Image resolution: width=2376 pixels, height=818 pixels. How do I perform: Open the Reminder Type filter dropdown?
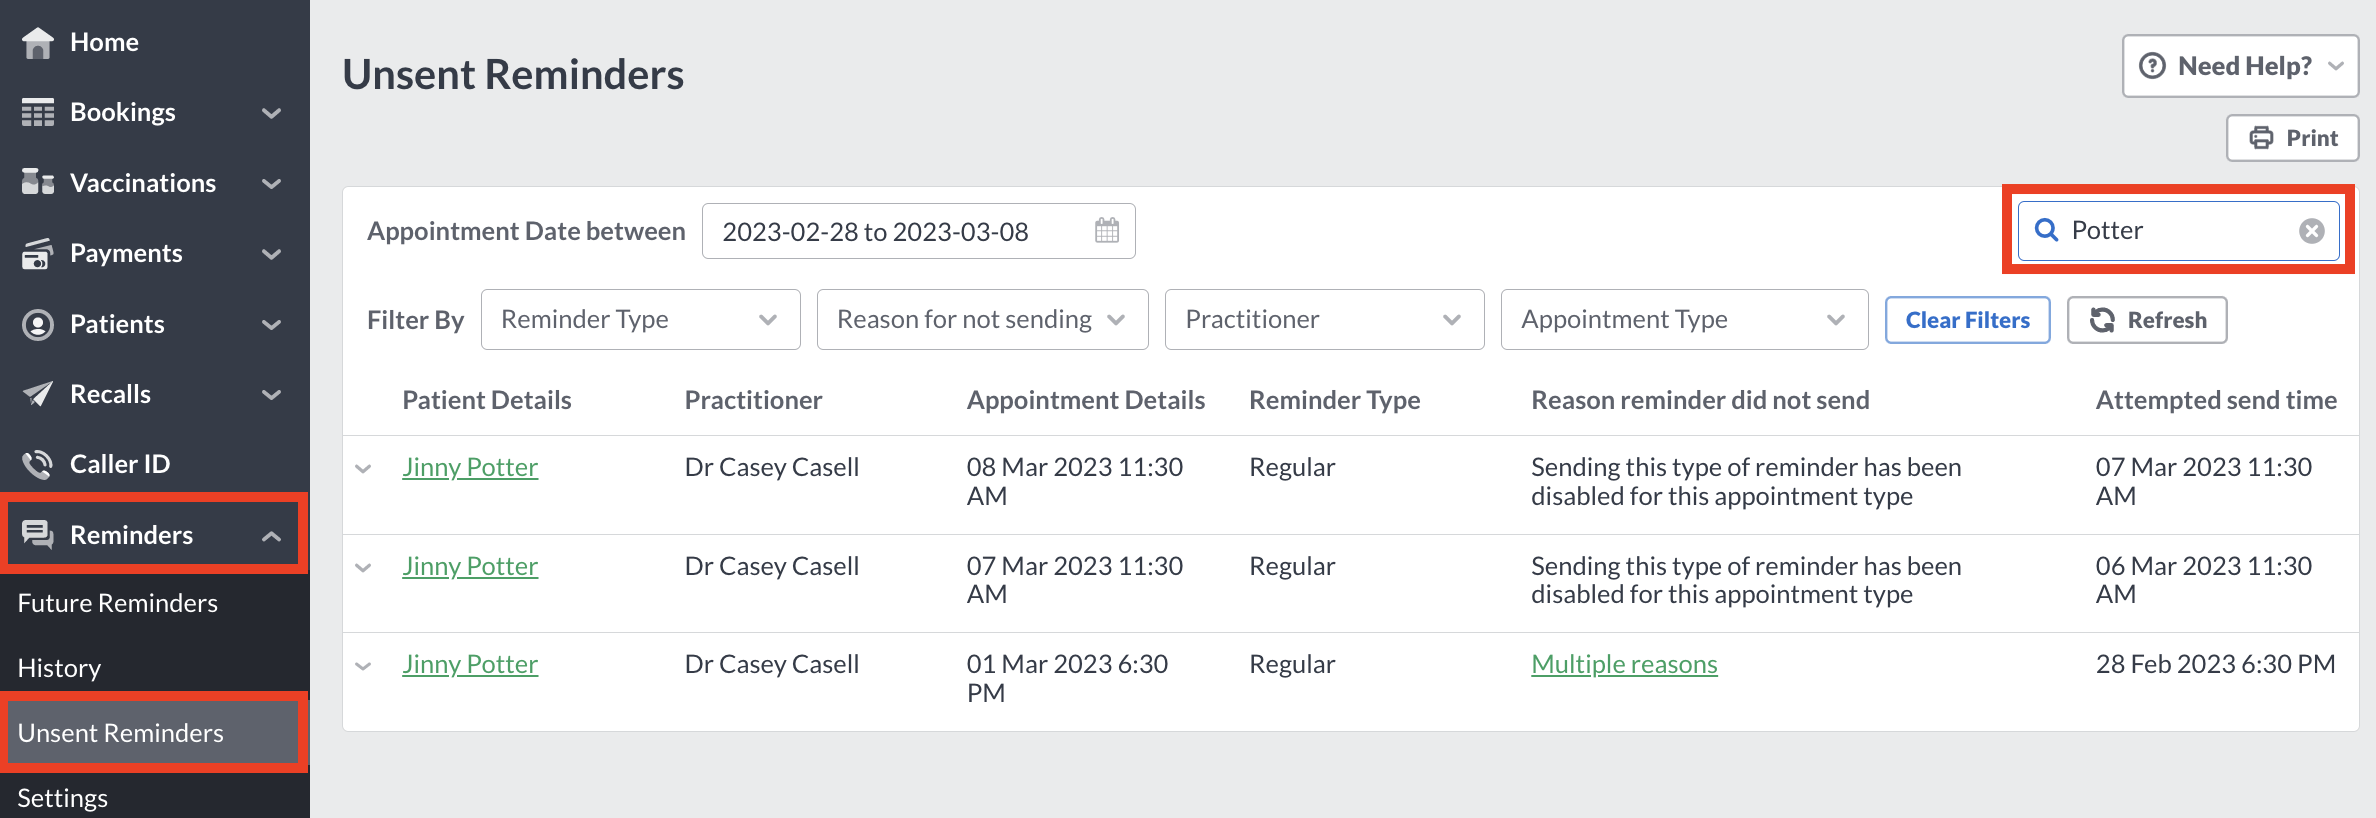click(640, 320)
